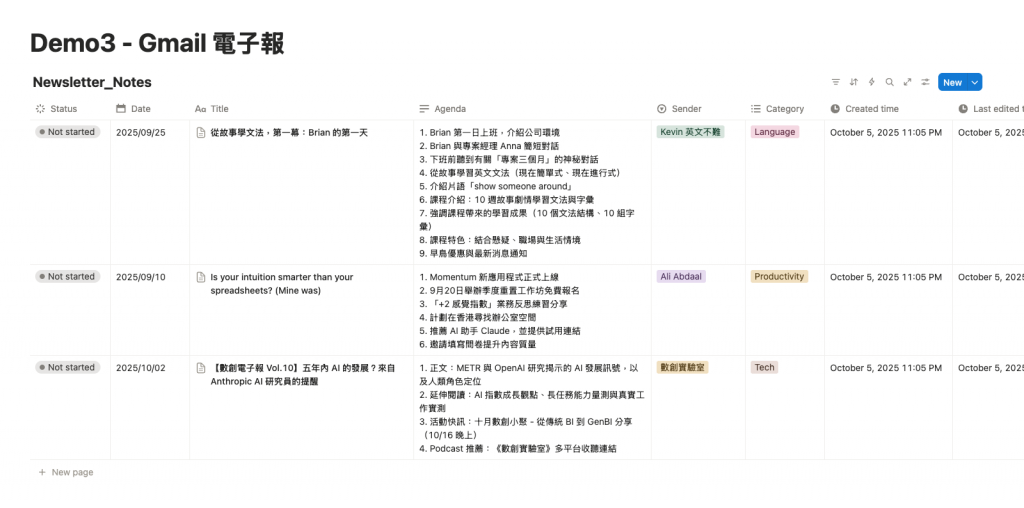The image size is (1024, 508).
Task: Open the automations lightning bolt icon
Action: point(871,82)
